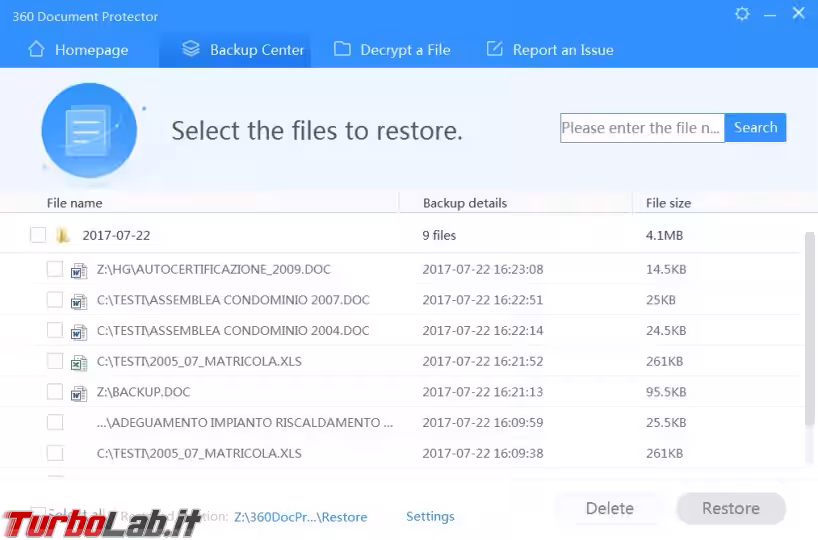Image resolution: width=818 pixels, height=540 pixels.
Task: Click the 25.5KB file size
Action: (x=666, y=423)
